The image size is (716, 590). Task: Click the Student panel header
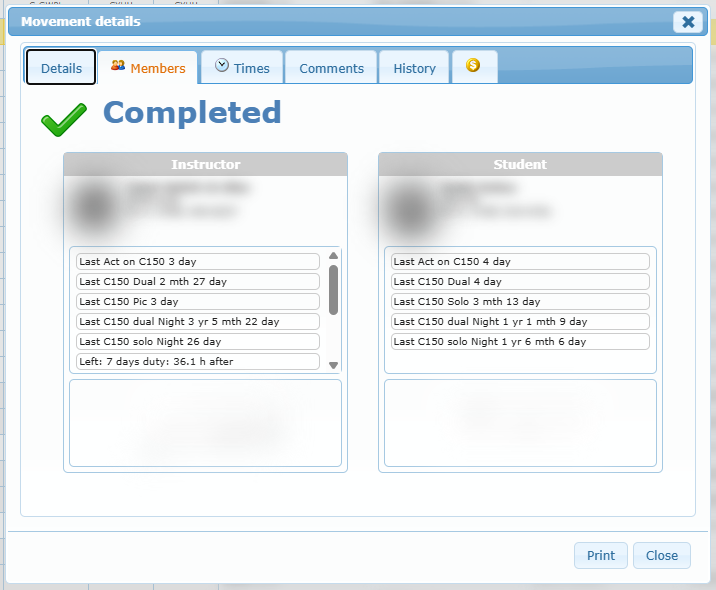(x=520, y=164)
